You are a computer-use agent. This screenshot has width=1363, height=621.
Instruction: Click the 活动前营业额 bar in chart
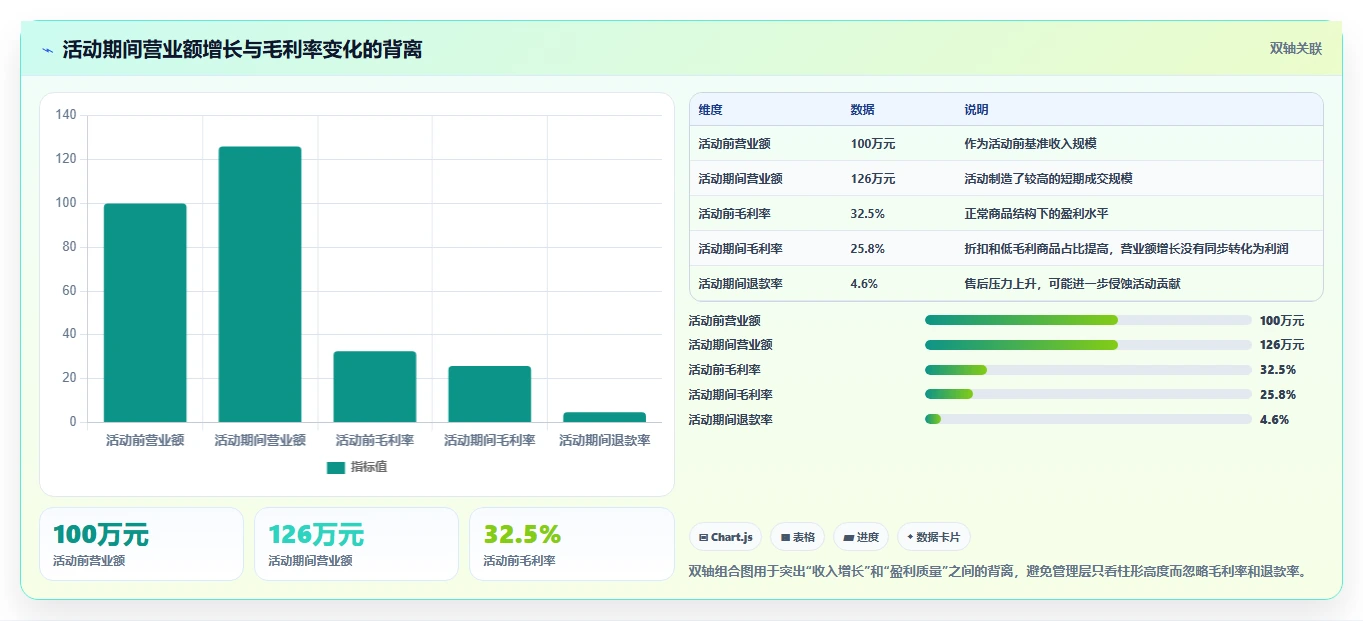(x=145, y=313)
